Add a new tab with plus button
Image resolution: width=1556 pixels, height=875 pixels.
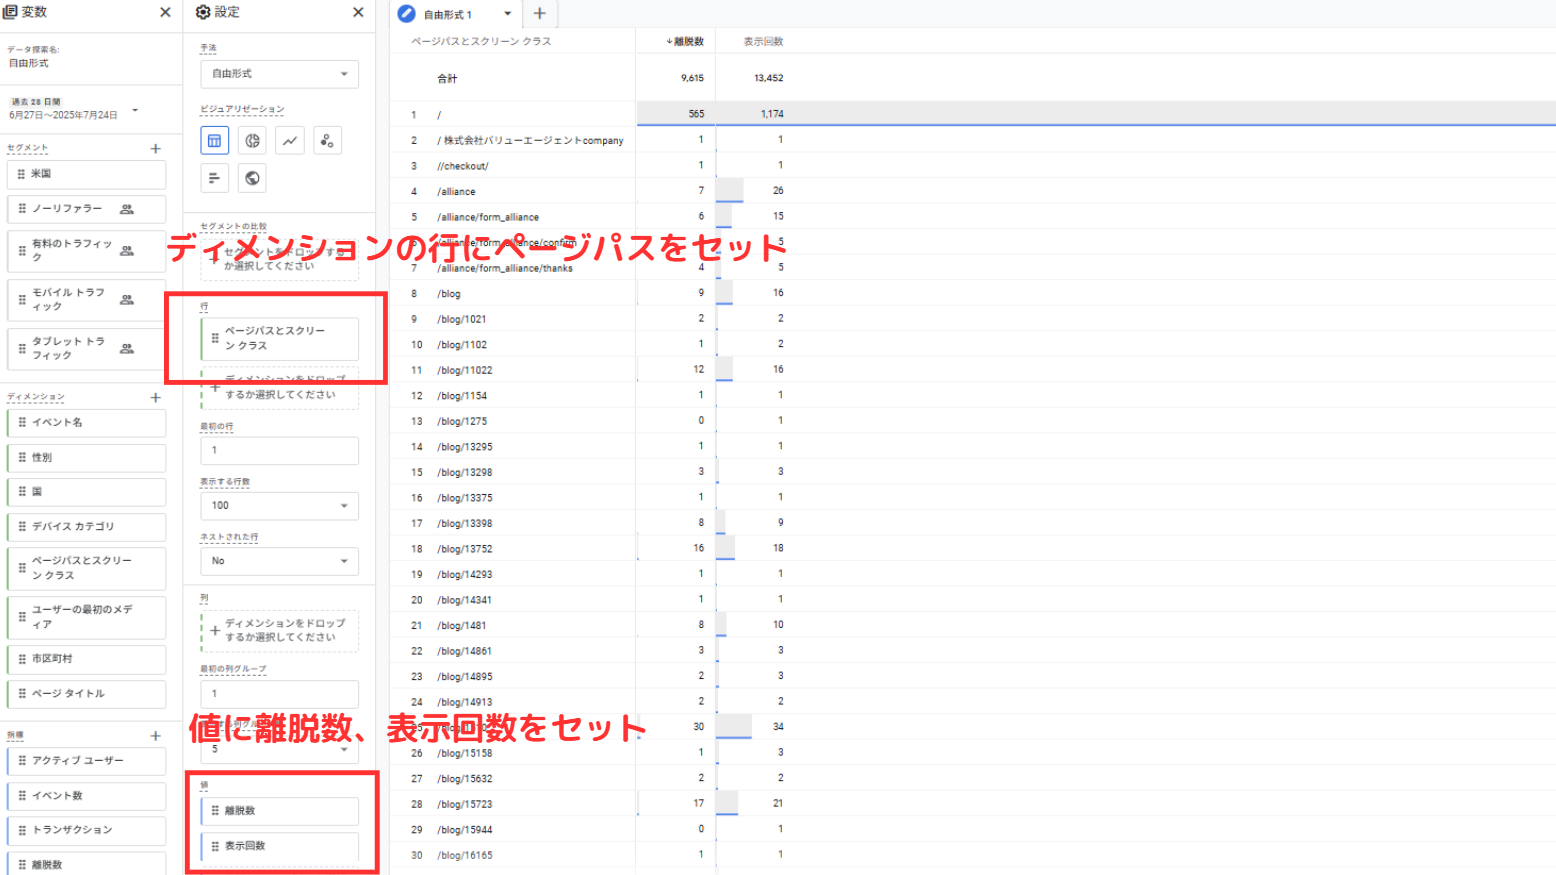pyautogui.click(x=539, y=13)
